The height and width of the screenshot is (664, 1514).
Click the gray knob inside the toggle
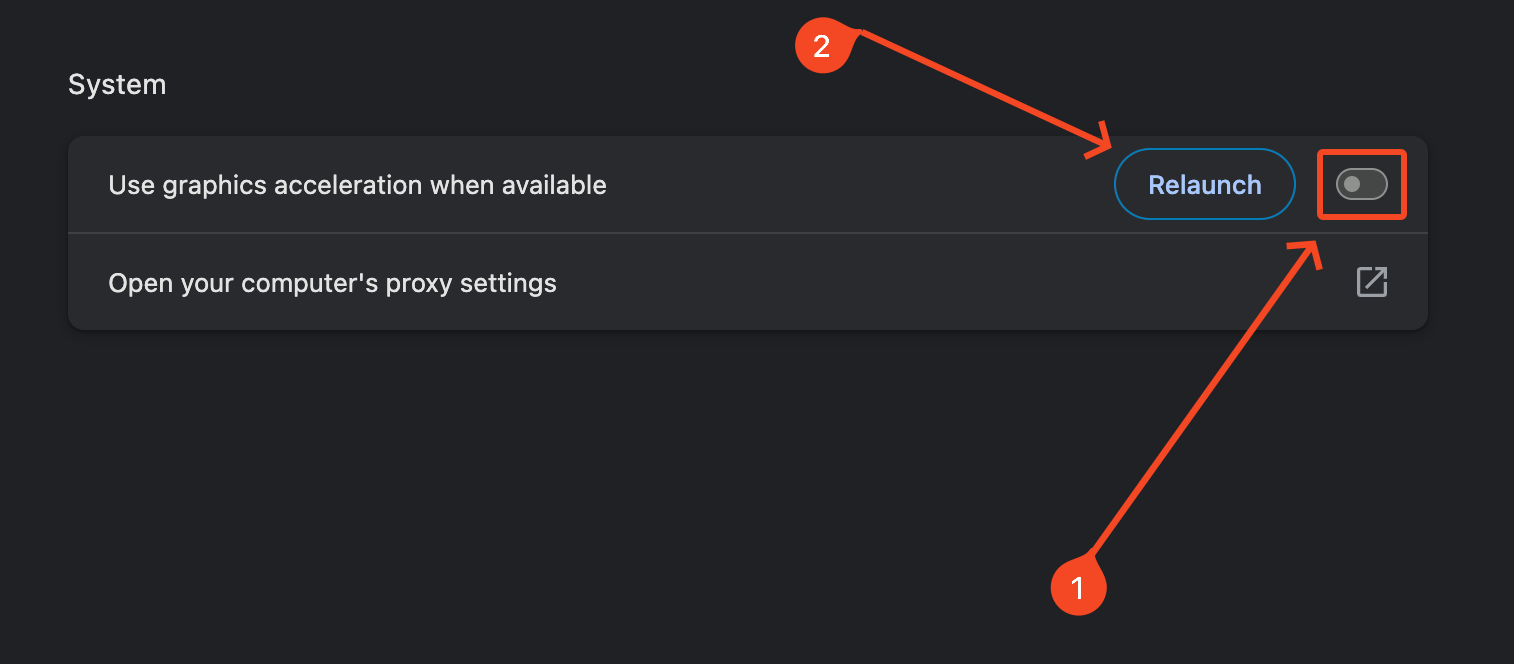coord(1352,184)
